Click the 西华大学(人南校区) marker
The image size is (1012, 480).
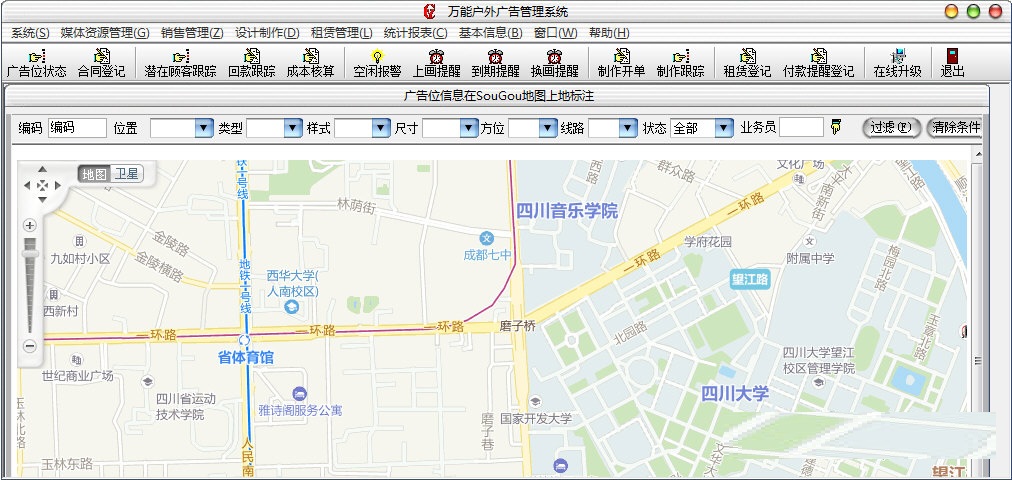(x=291, y=308)
